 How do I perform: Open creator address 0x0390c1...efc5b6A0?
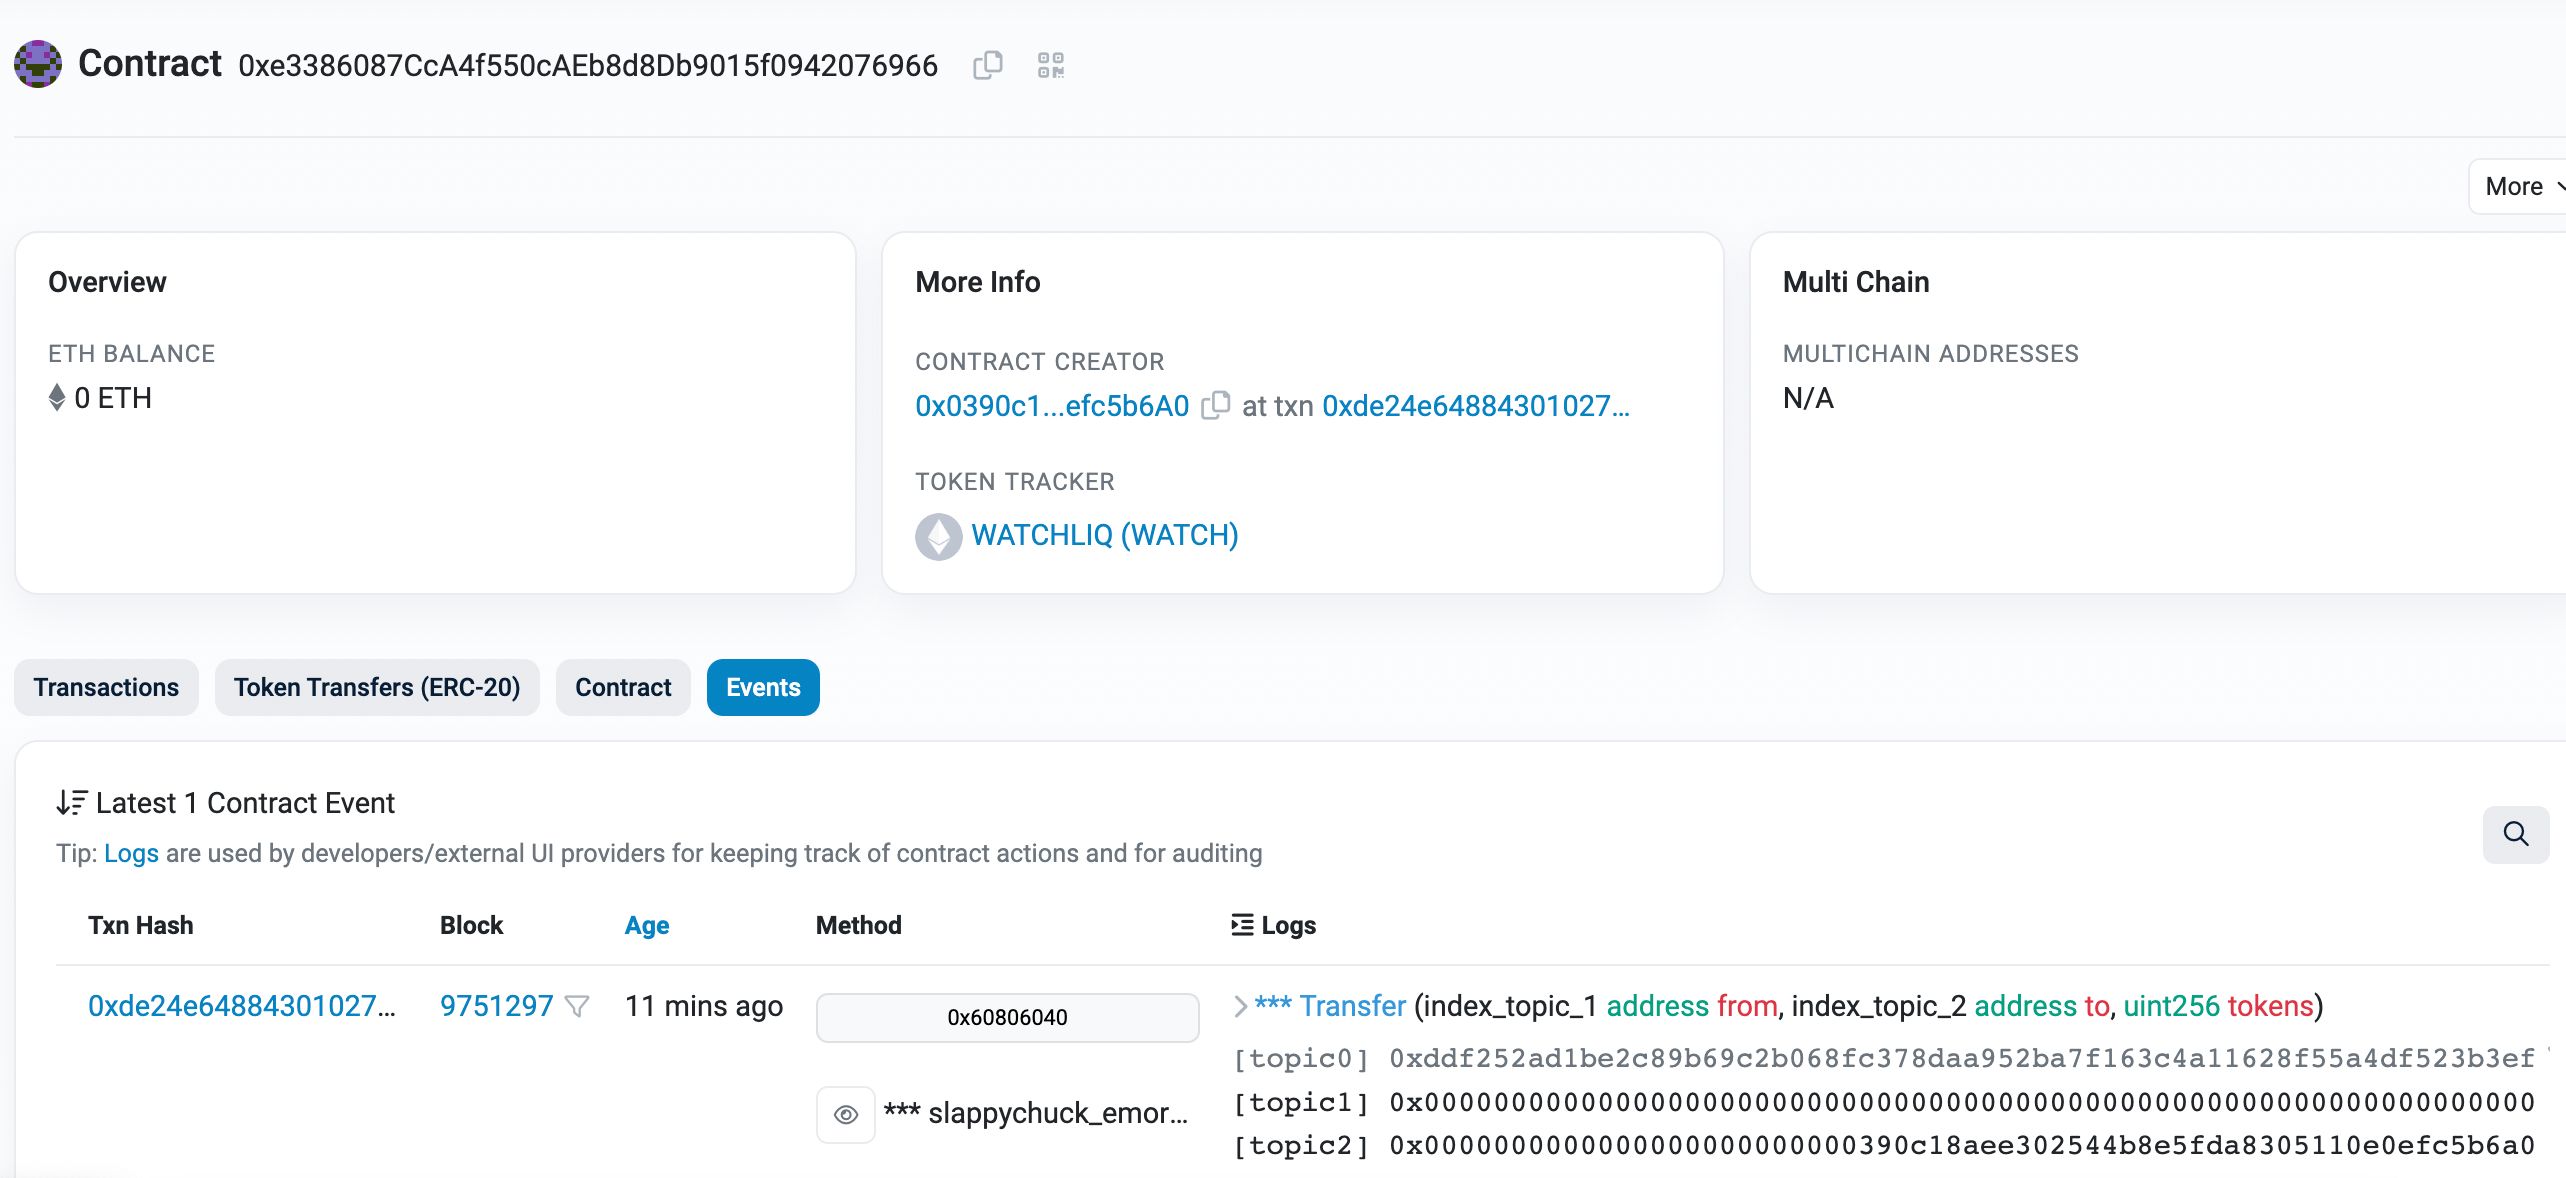[x=1052, y=406]
